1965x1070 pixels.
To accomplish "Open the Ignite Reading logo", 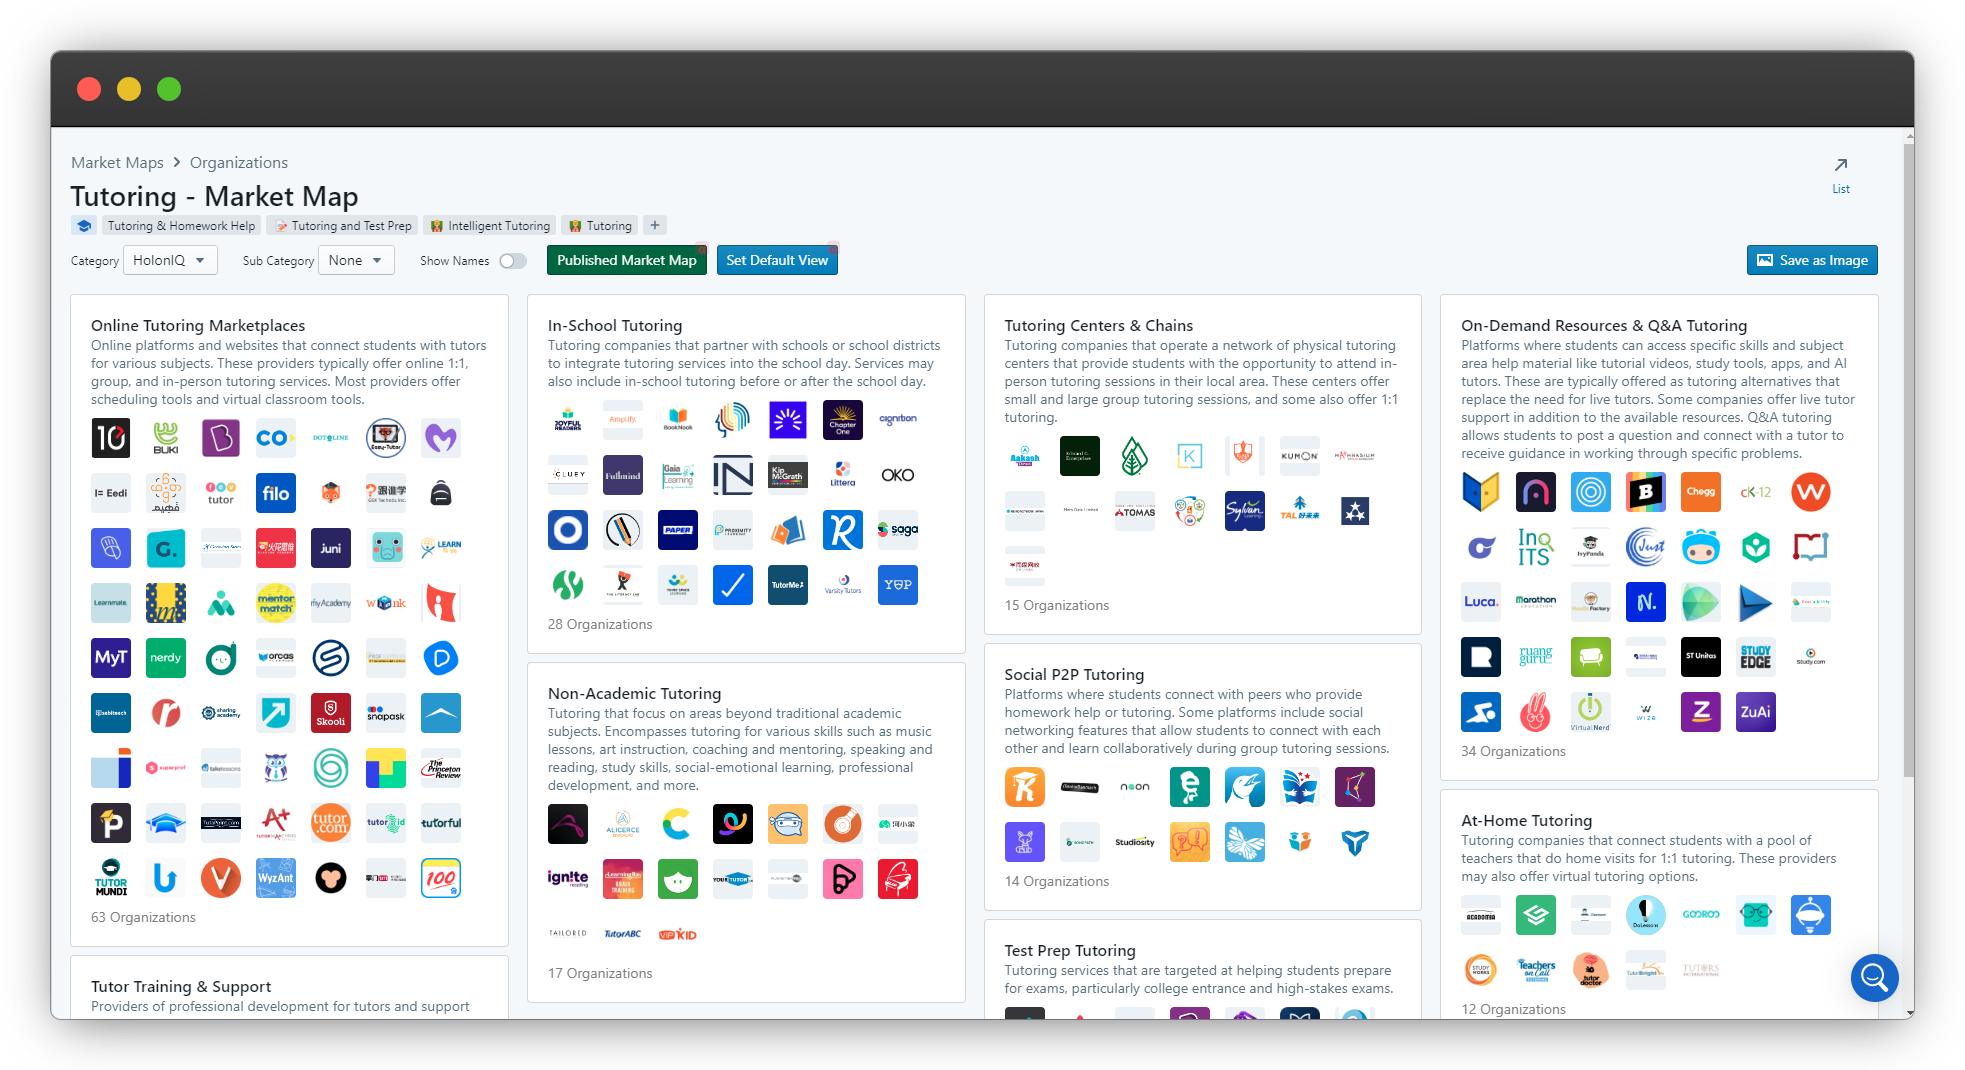I will [x=568, y=879].
